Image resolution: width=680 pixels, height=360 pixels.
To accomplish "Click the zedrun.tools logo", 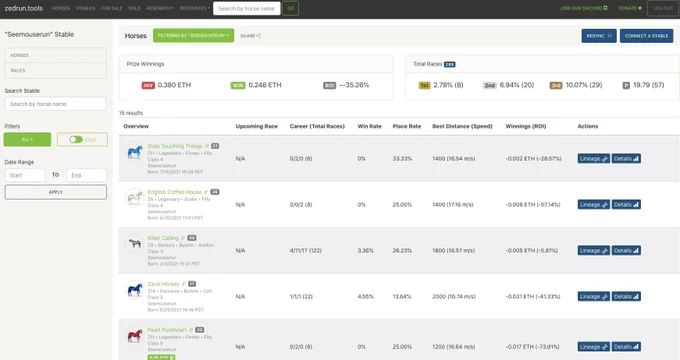I will [23, 8].
